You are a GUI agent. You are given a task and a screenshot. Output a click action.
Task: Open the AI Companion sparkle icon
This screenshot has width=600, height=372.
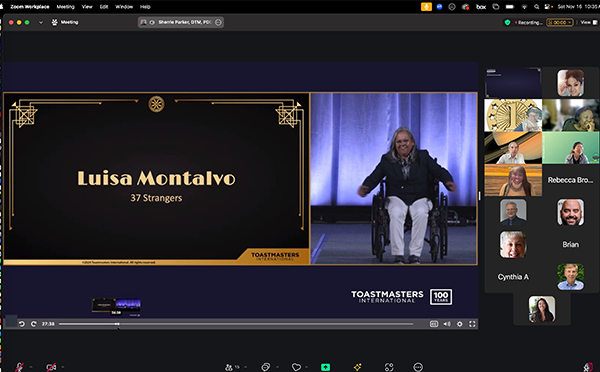pyautogui.click(x=357, y=367)
